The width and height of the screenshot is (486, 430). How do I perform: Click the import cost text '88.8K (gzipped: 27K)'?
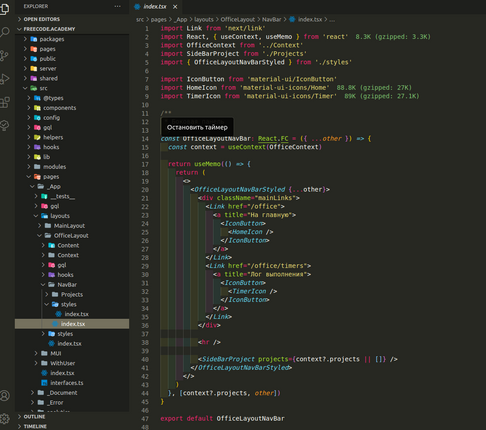pos(374,88)
